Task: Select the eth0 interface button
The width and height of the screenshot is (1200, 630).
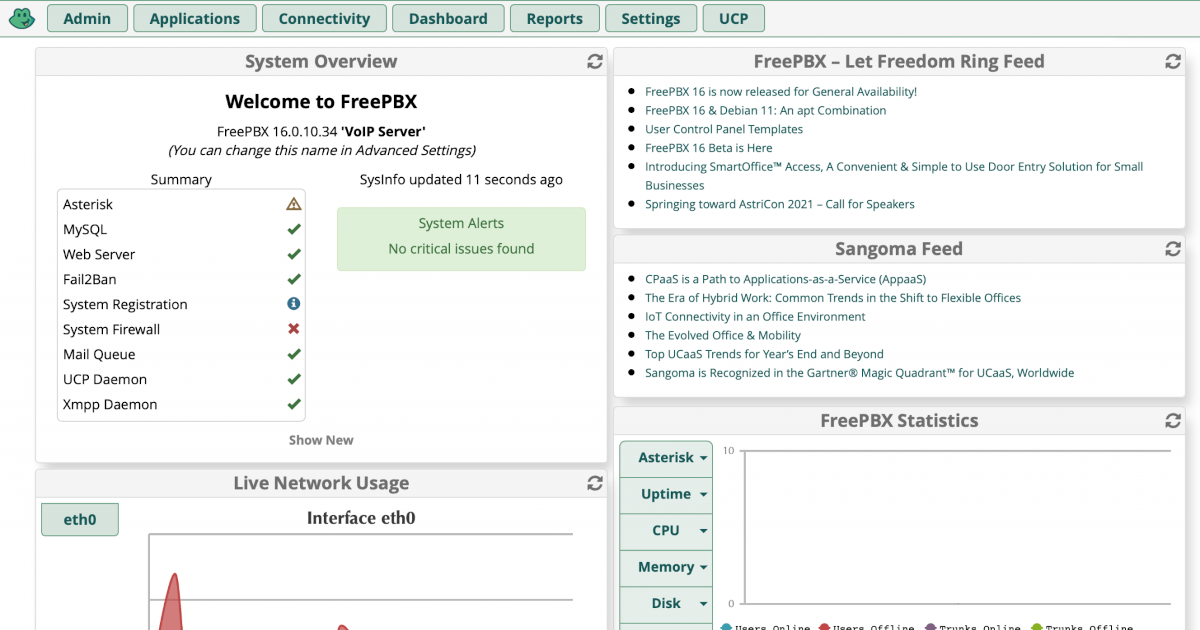Action: coord(80,520)
